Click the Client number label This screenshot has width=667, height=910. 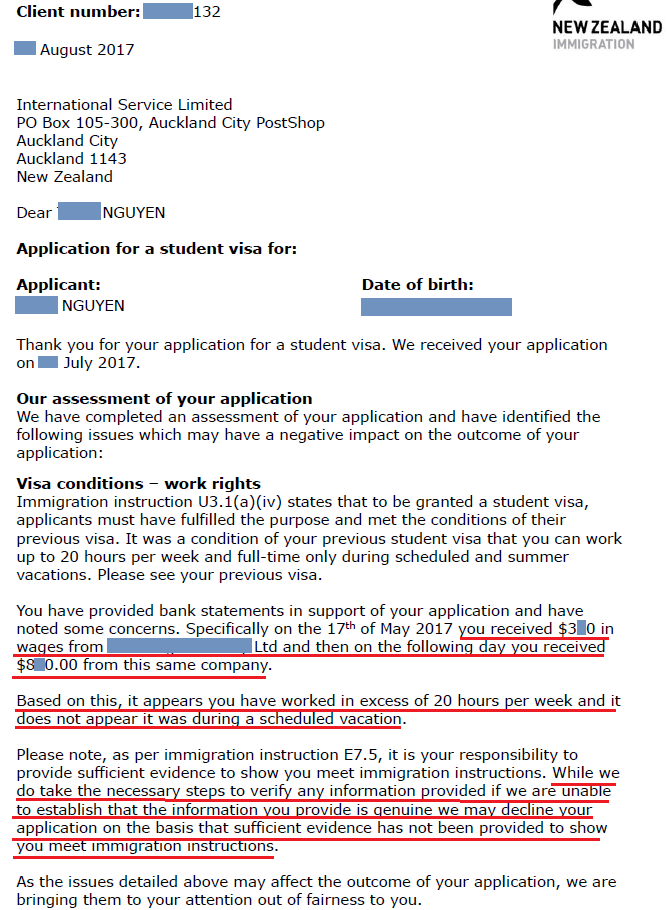[78, 12]
